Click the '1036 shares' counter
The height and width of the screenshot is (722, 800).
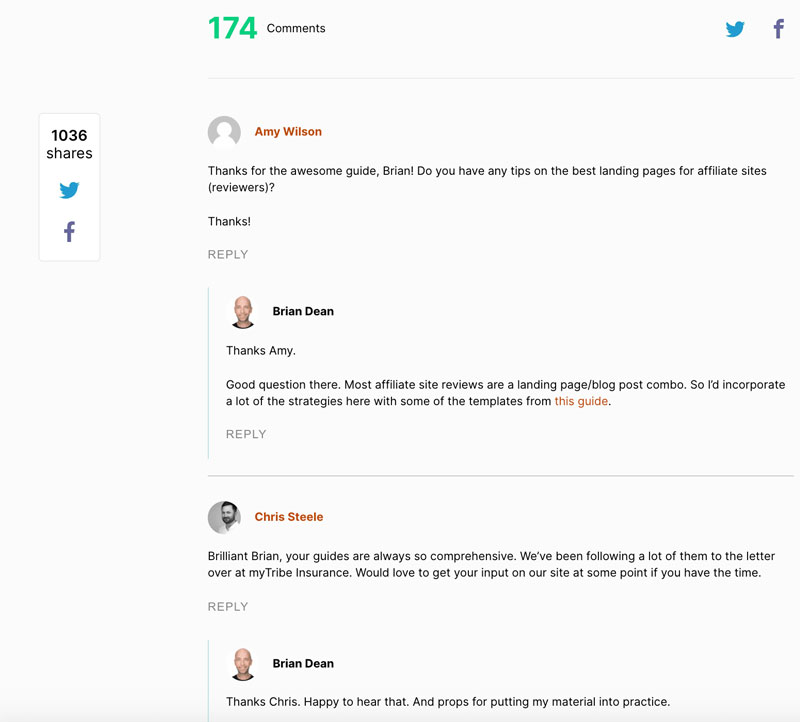point(68,143)
